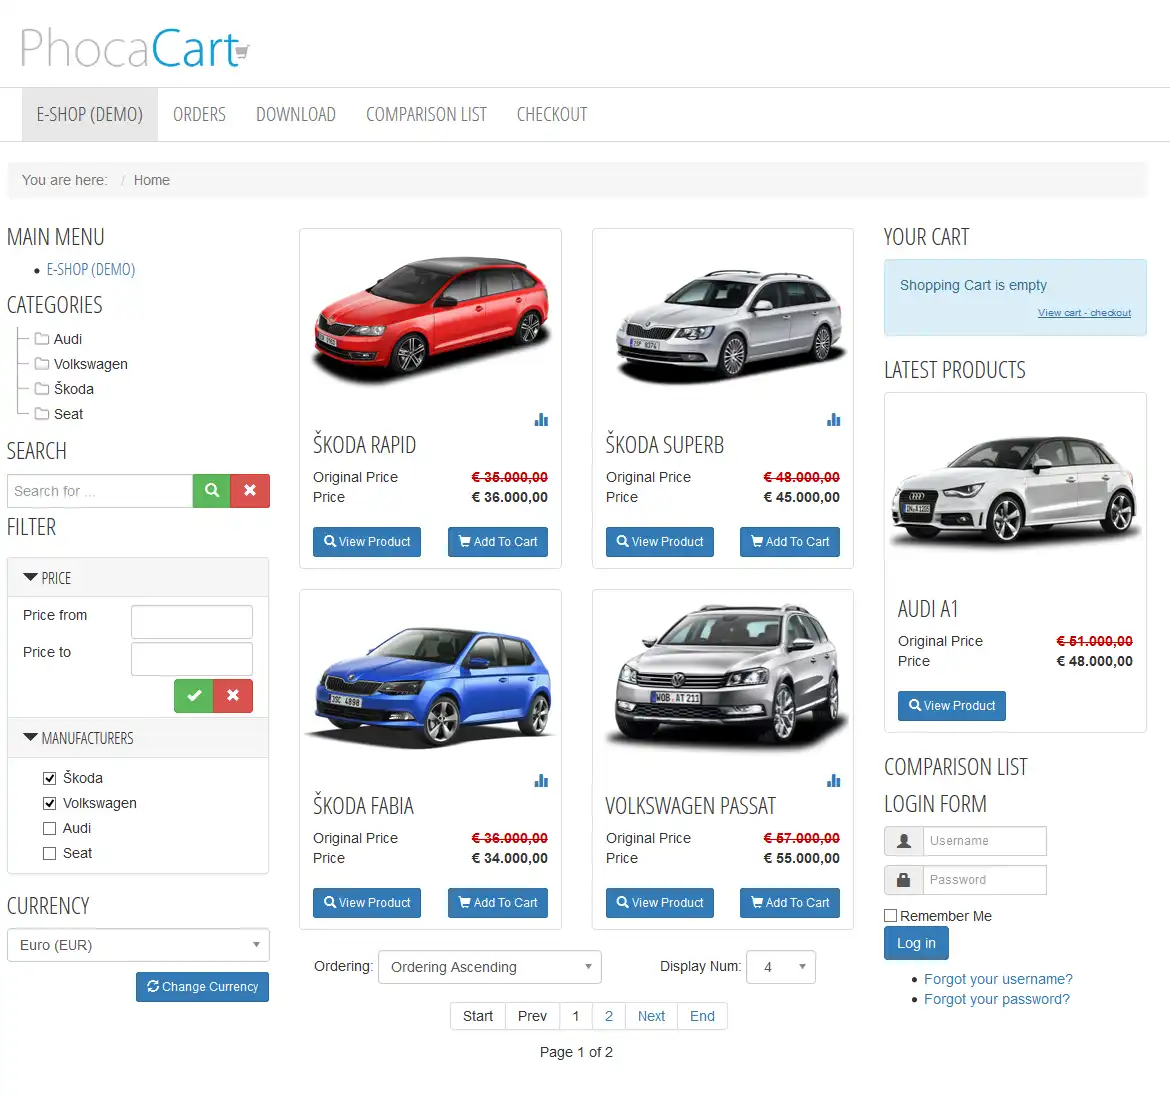
Task: Click the lock icon beside Password
Action: tap(904, 880)
